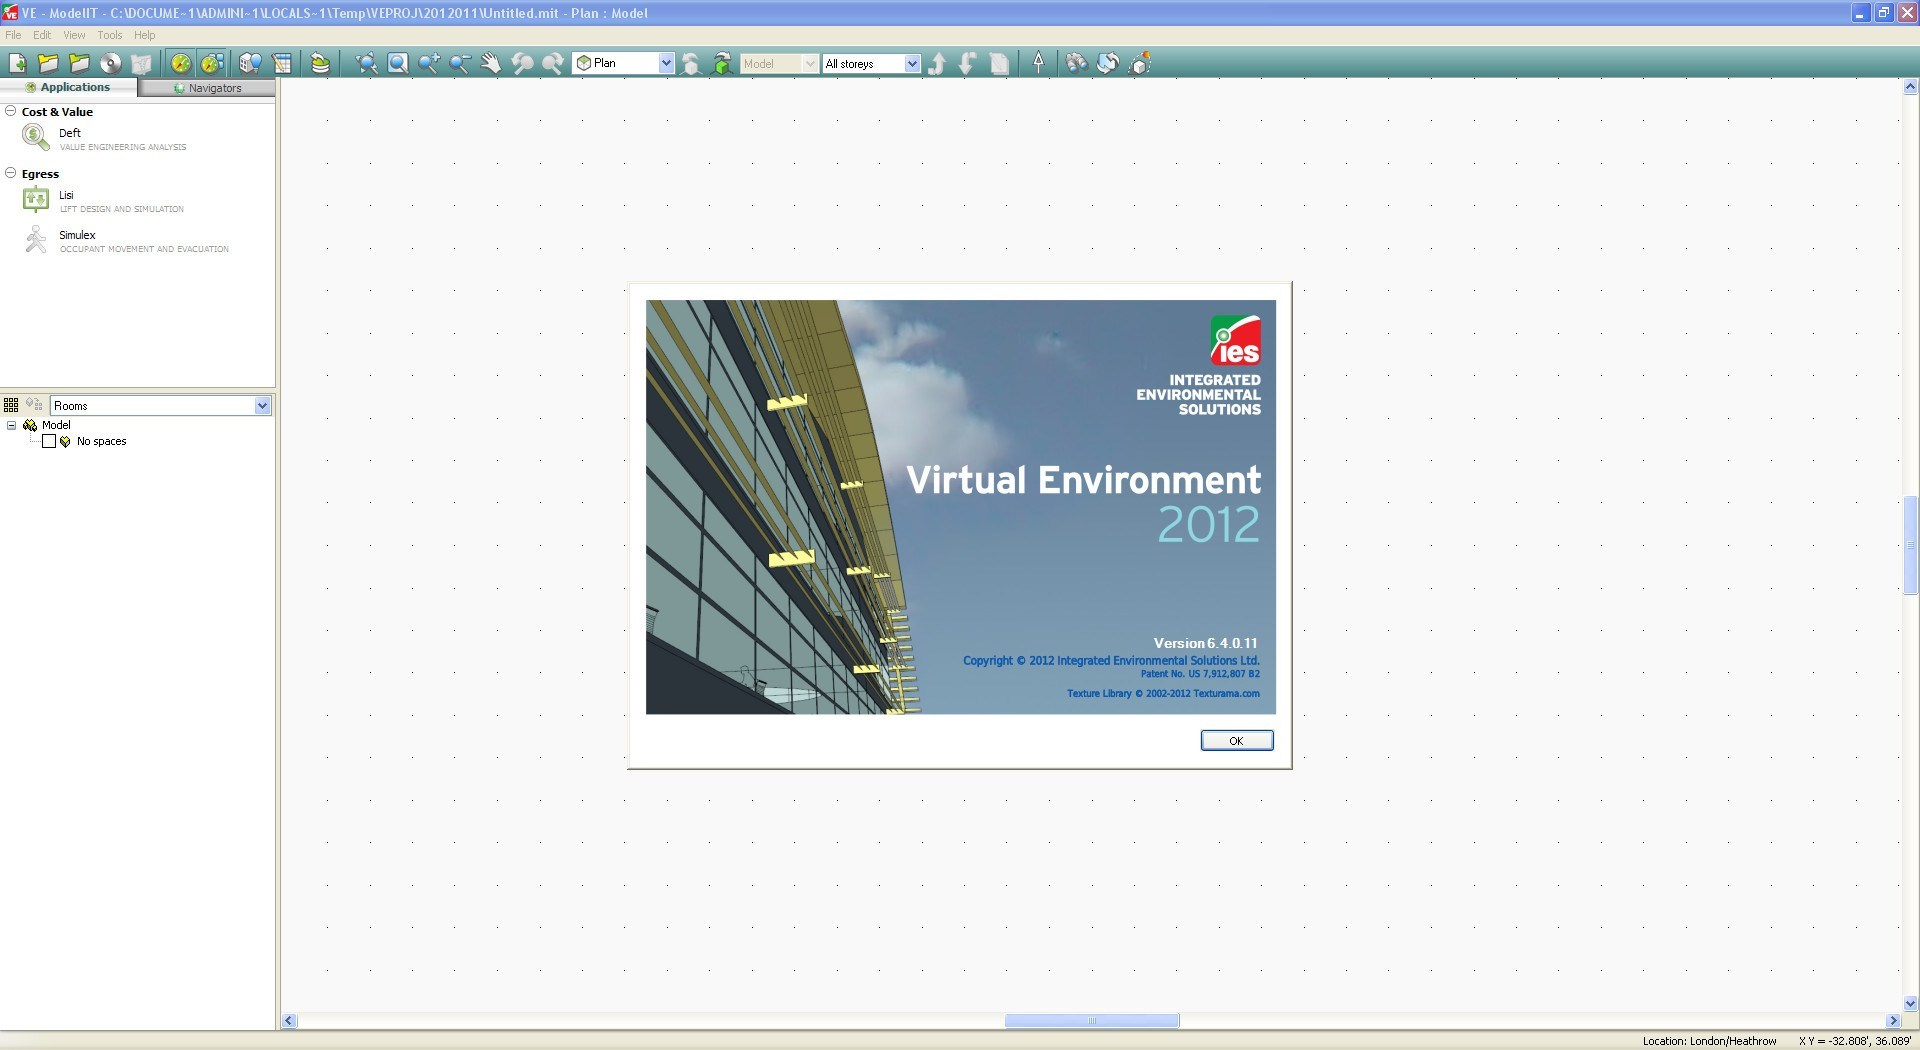Launch the Simulex evacuation application
The image size is (1920, 1050).
click(126, 240)
